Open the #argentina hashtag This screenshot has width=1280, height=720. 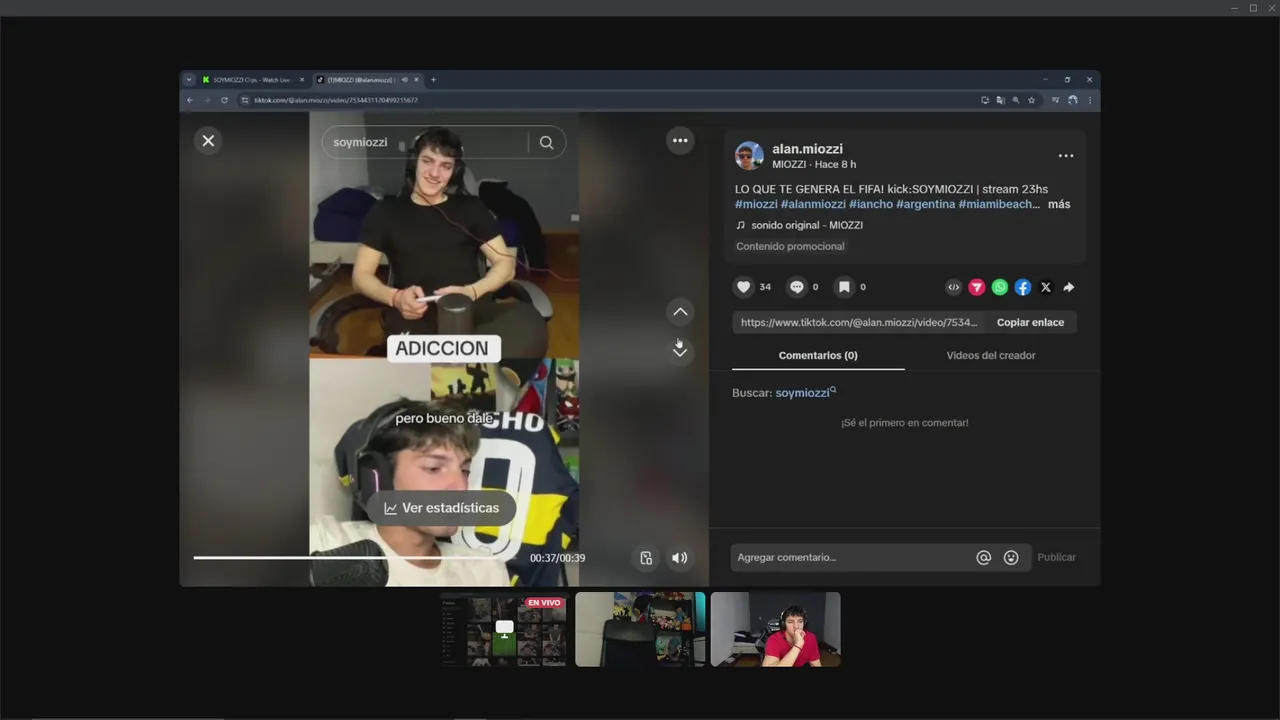tap(926, 204)
